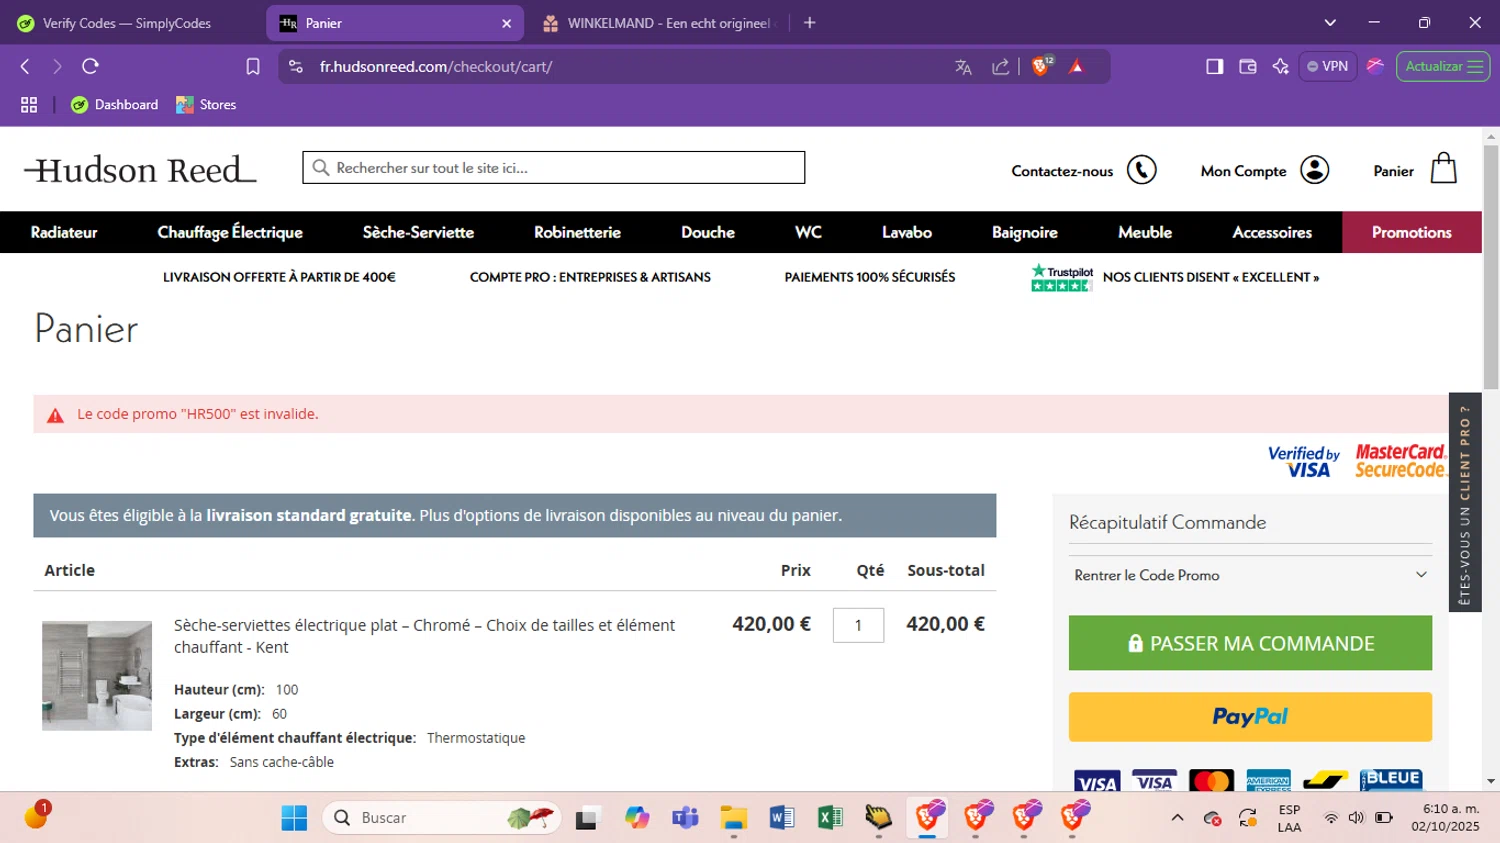Viewport: 1500px width, 843px height.
Task: Click the Brave Rewards triangle icon
Action: 1077,67
